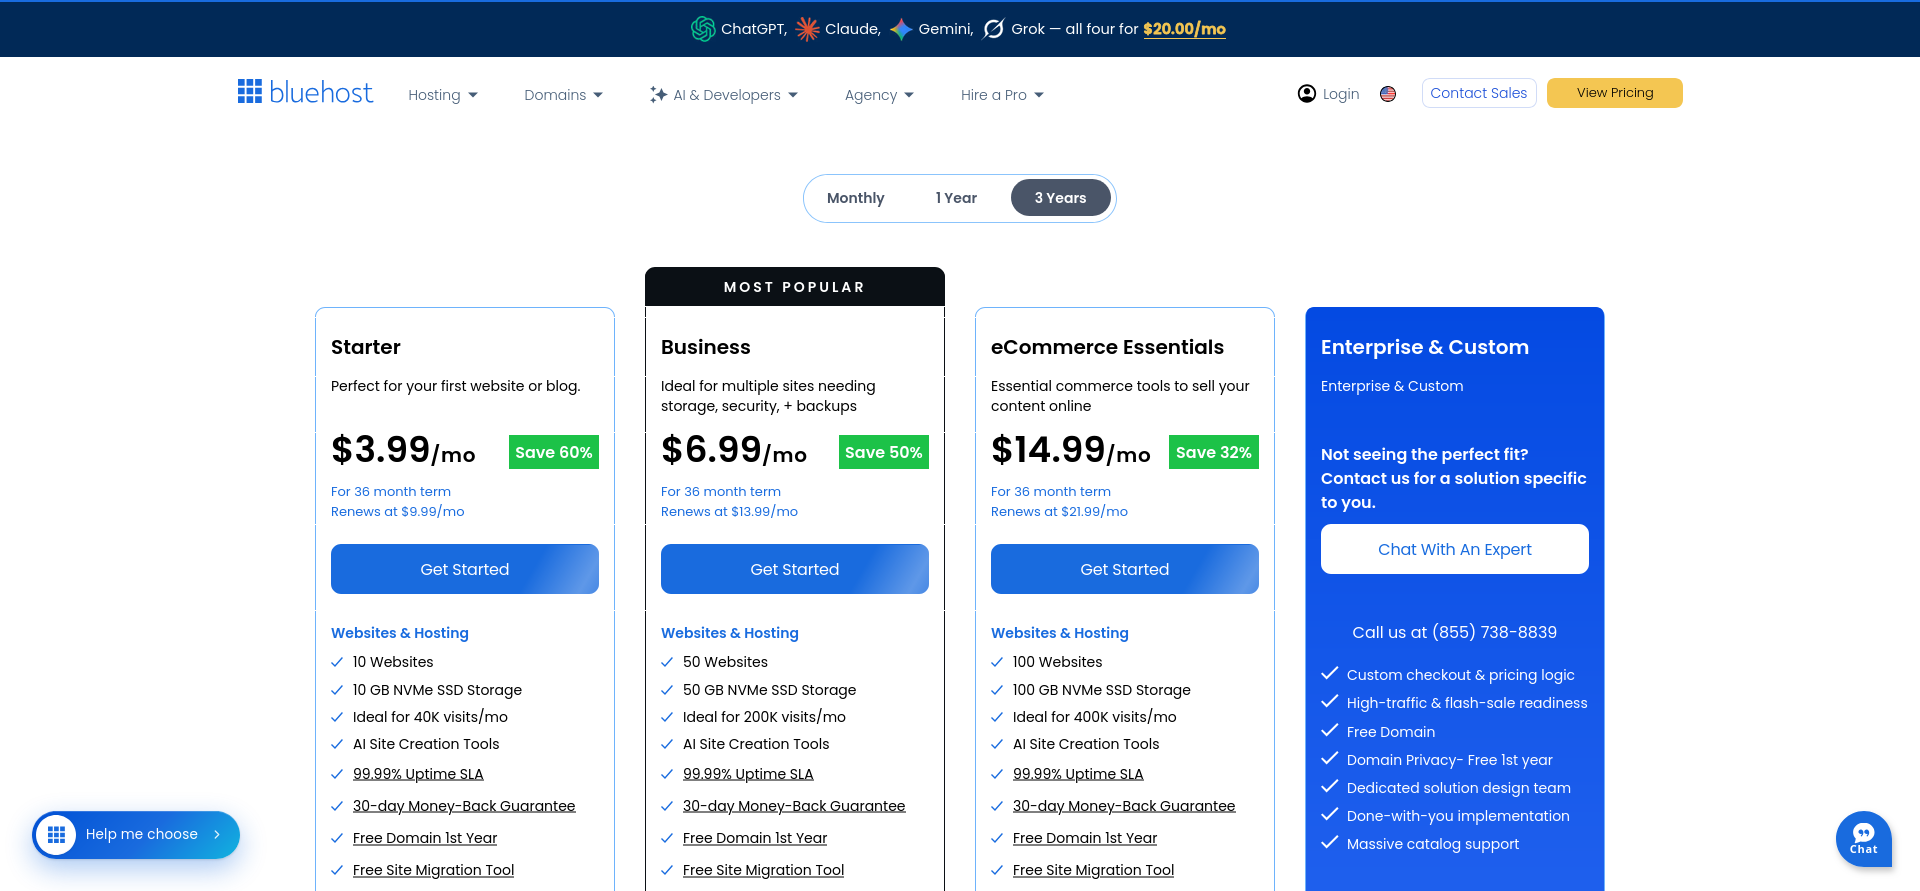Click the Save 60% badge on Starter
The height and width of the screenshot is (891, 1920).
point(554,452)
